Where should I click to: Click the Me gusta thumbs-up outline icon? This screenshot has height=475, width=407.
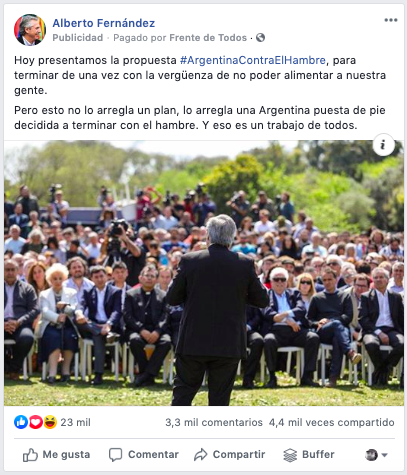point(30,455)
